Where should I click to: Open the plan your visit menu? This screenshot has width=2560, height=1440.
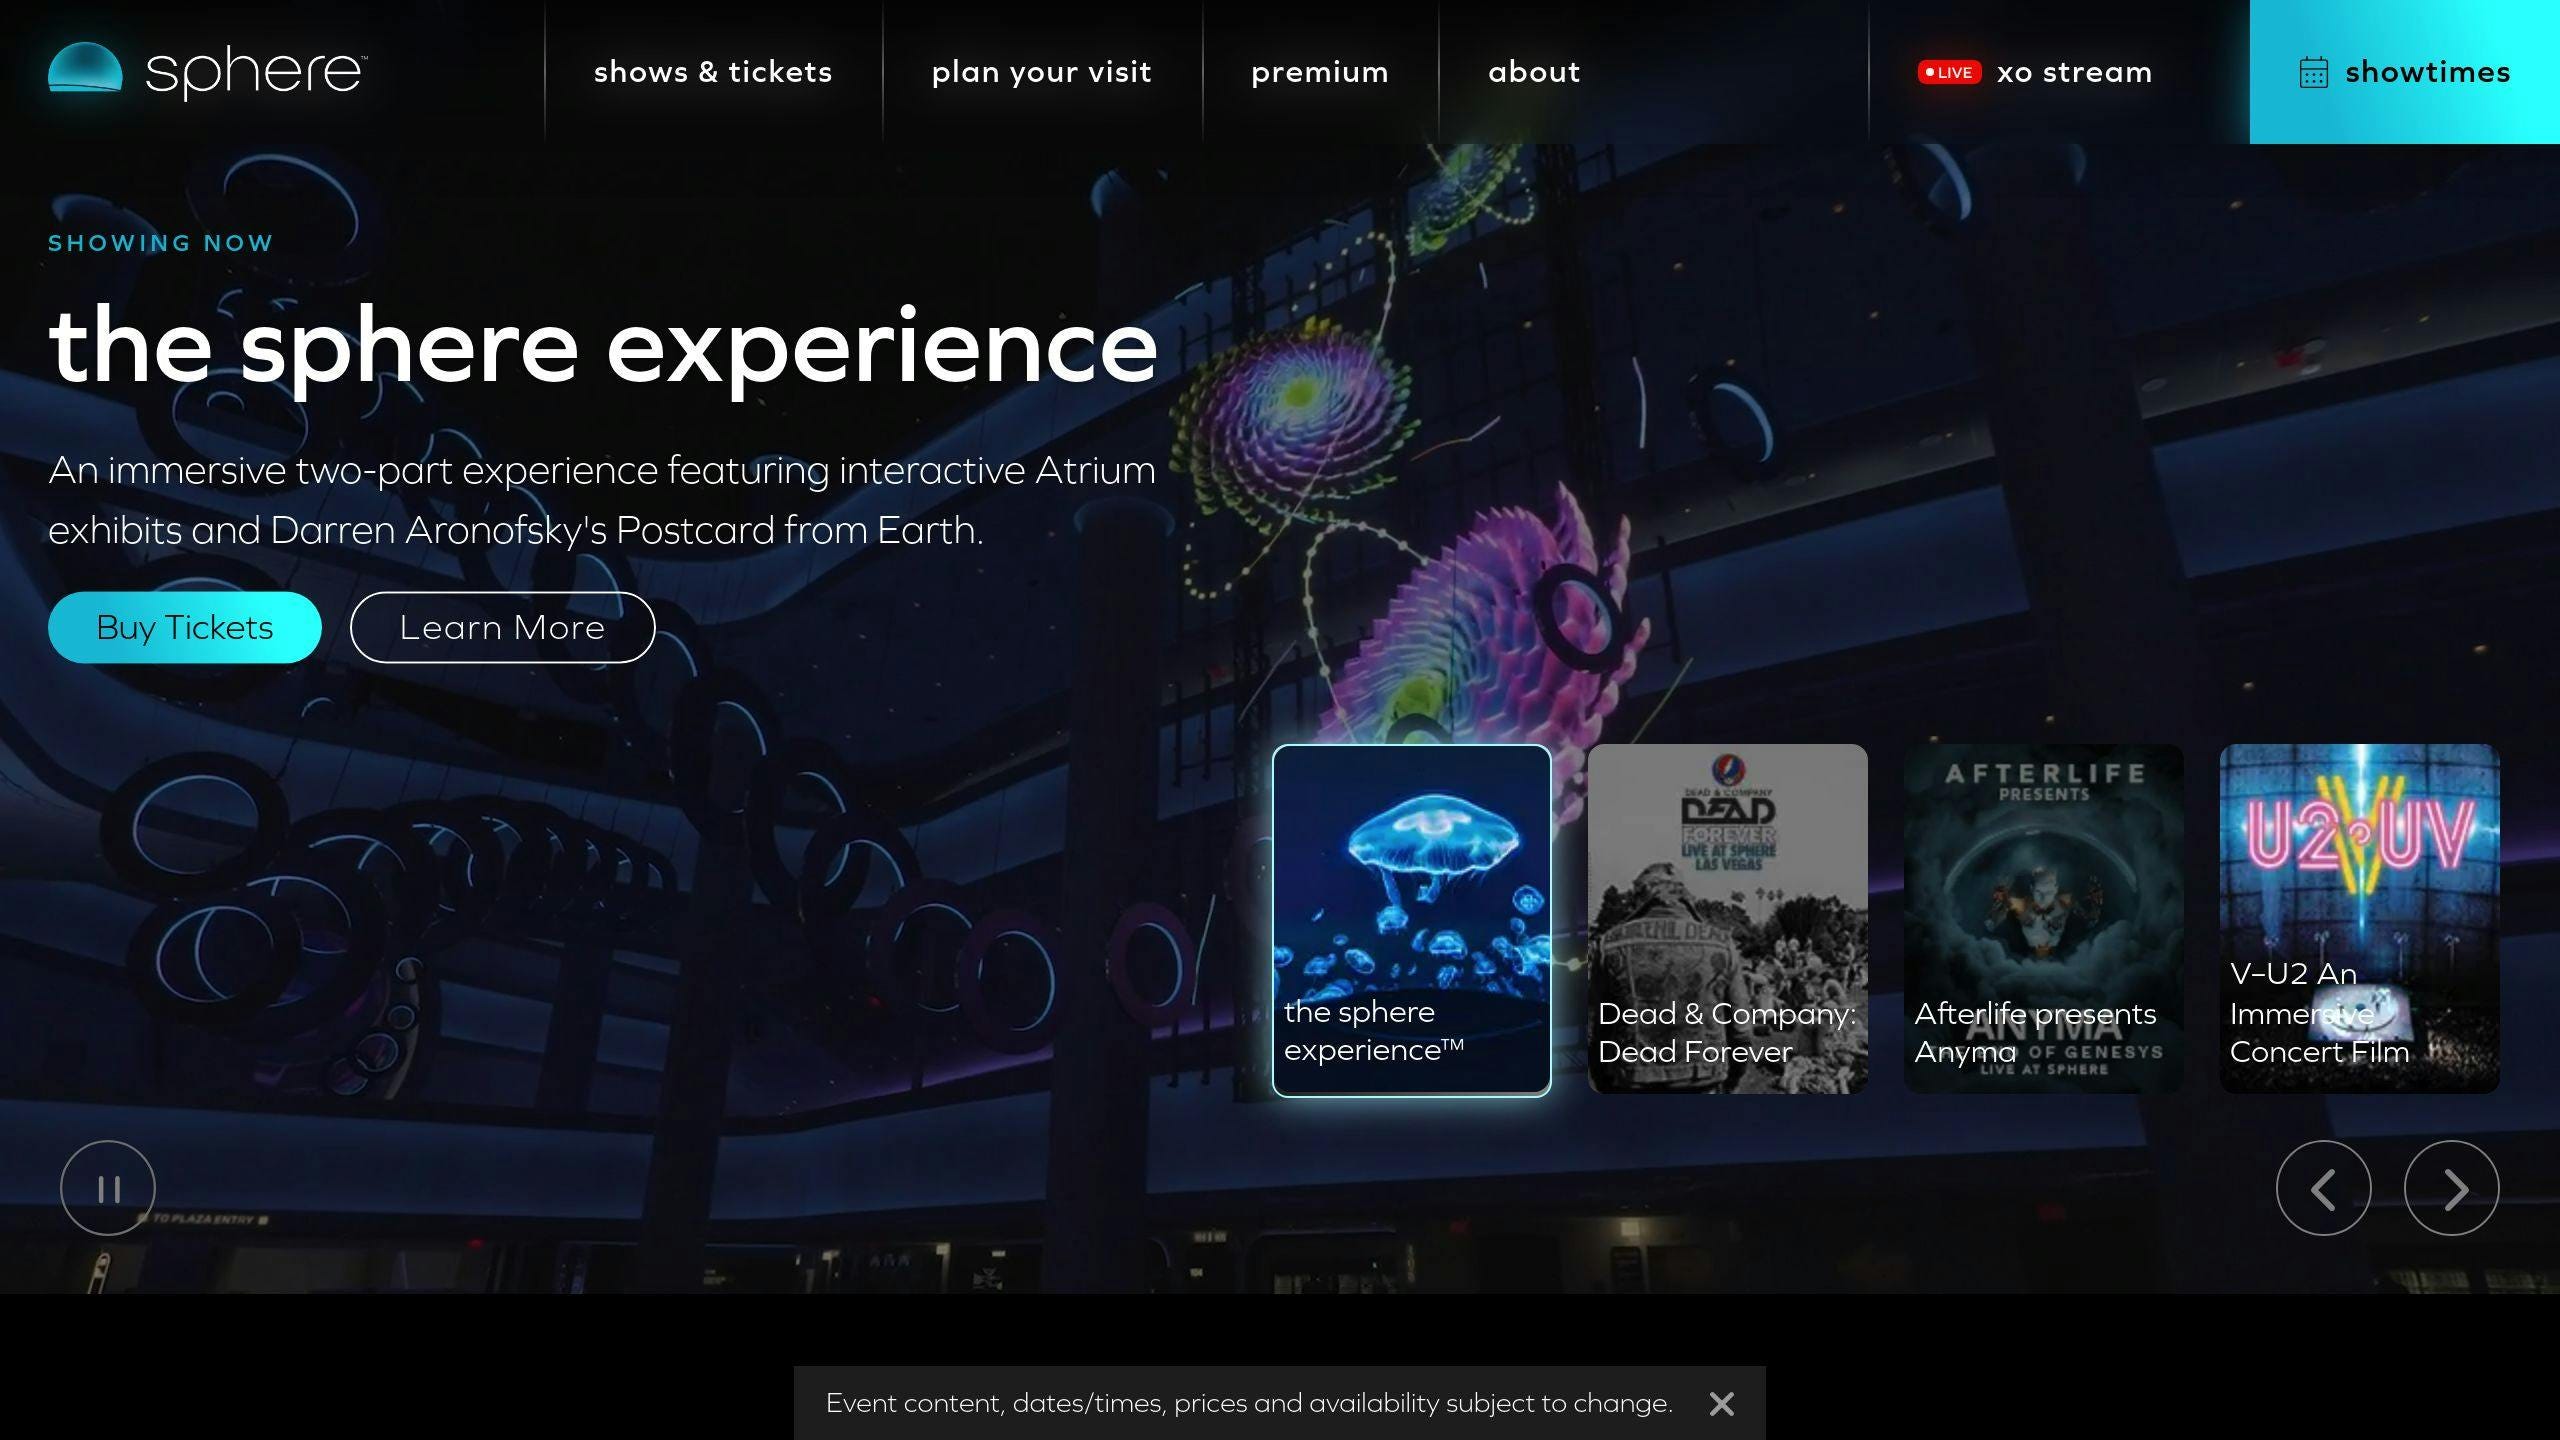pos(1041,72)
